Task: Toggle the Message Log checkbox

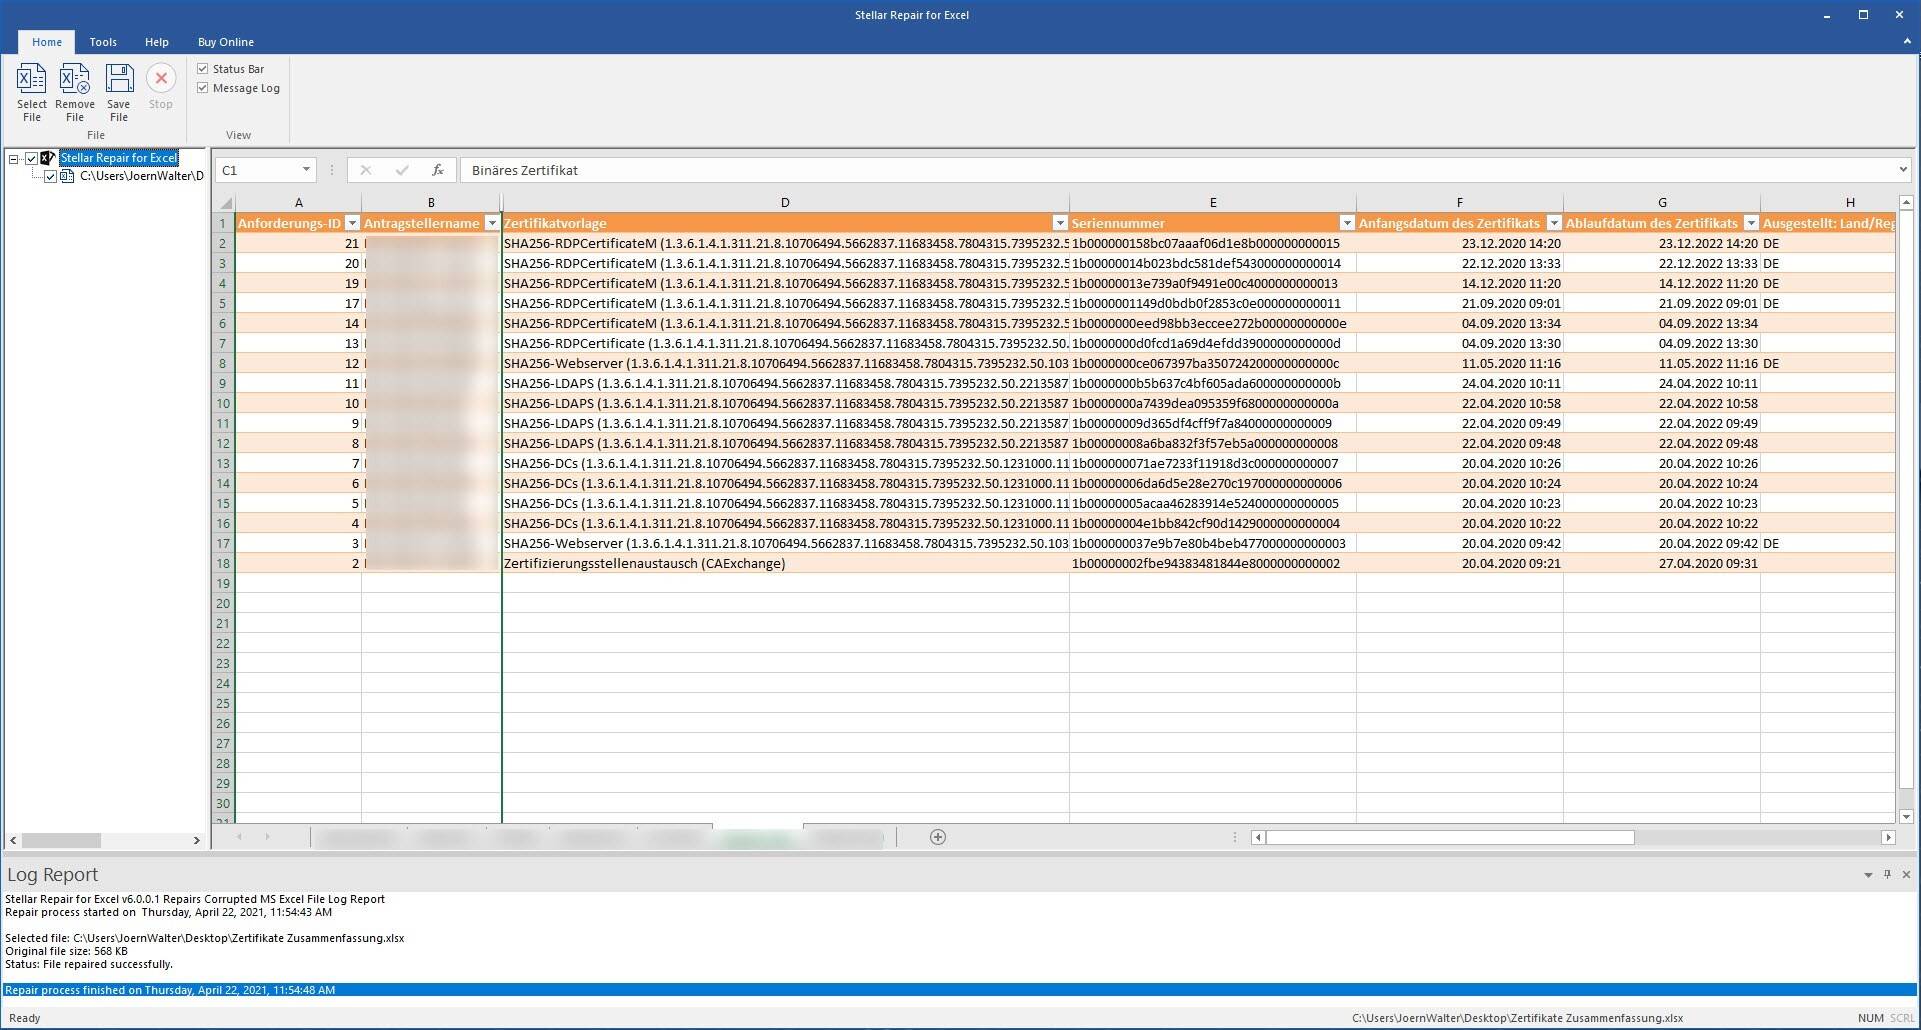Action: [x=203, y=88]
